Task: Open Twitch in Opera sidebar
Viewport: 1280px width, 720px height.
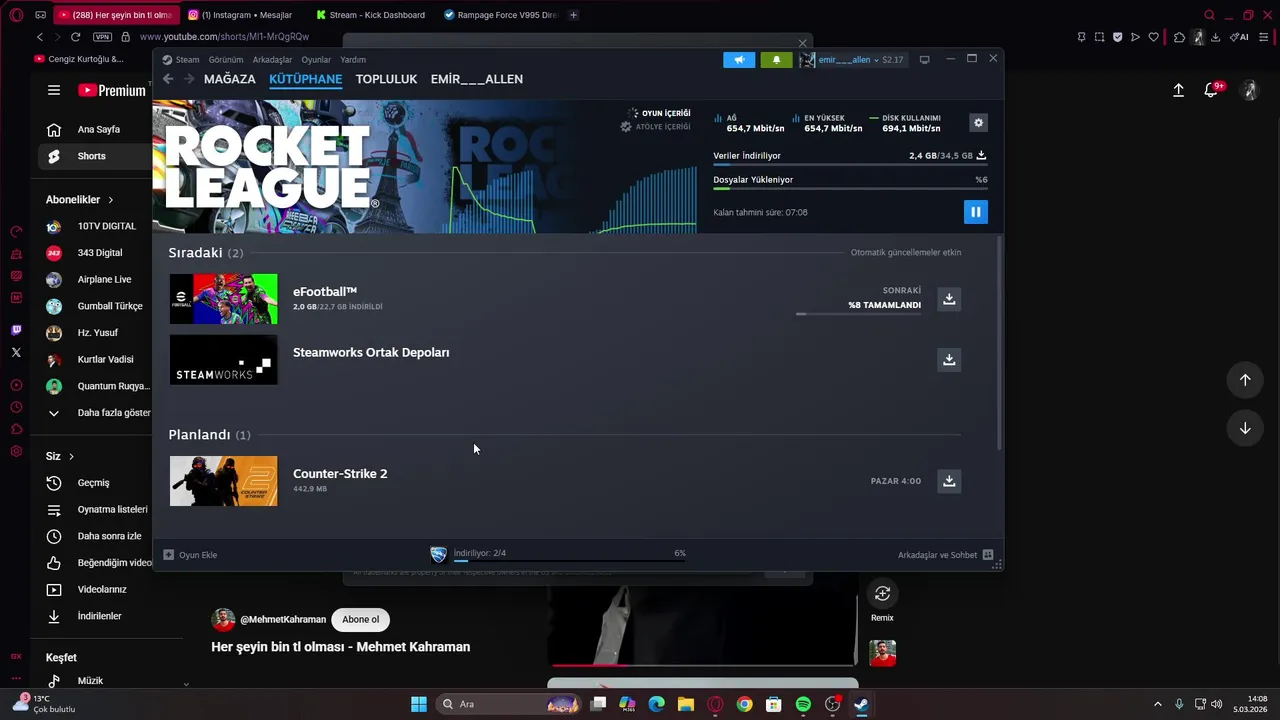Action: tap(16, 330)
